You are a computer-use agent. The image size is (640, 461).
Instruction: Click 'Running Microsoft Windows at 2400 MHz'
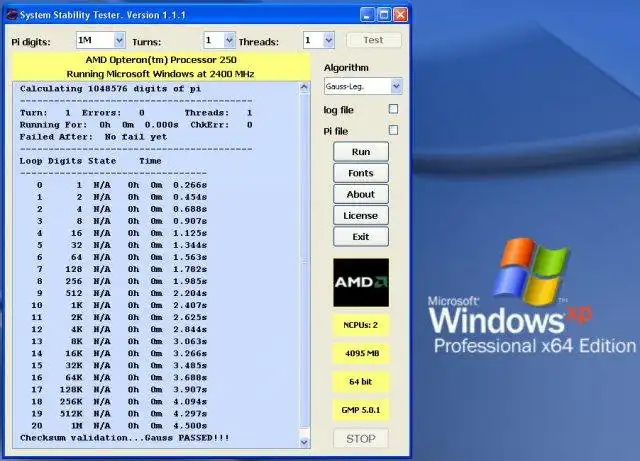point(160,74)
